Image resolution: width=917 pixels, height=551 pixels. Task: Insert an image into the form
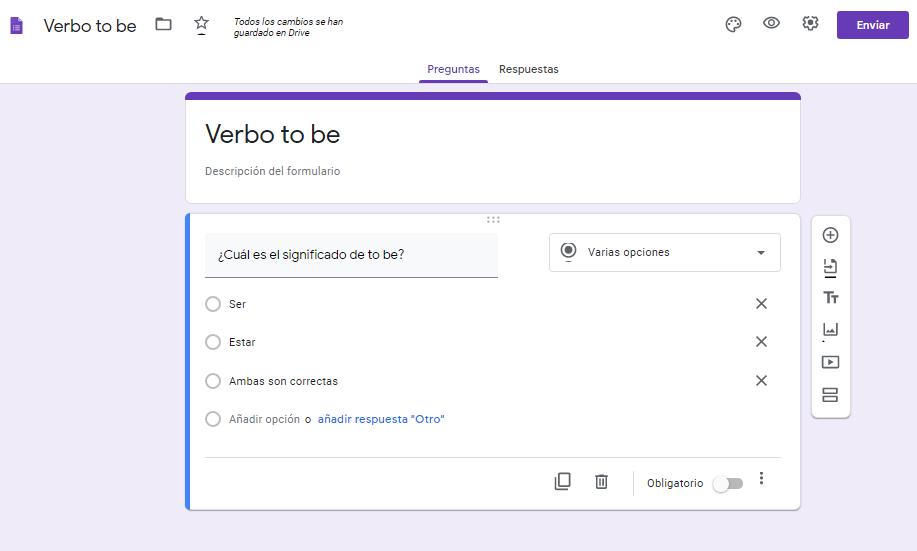[x=830, y=330]
